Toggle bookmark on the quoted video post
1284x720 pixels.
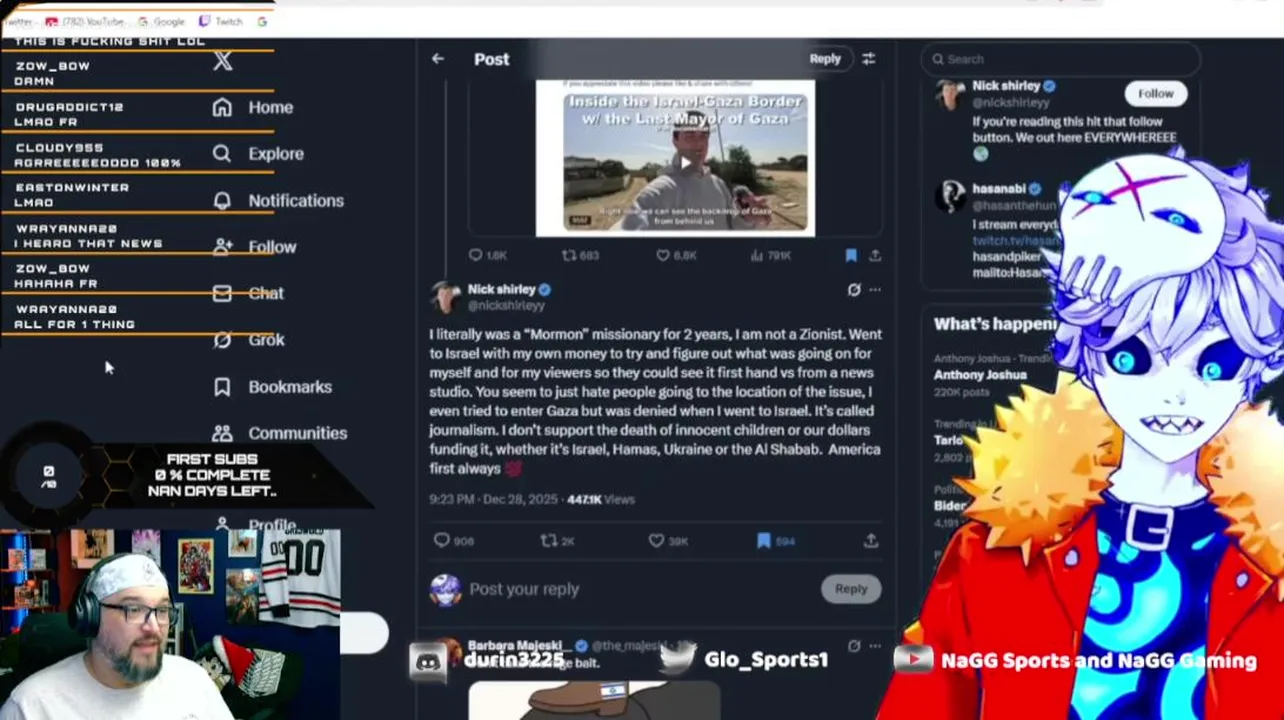851,255
